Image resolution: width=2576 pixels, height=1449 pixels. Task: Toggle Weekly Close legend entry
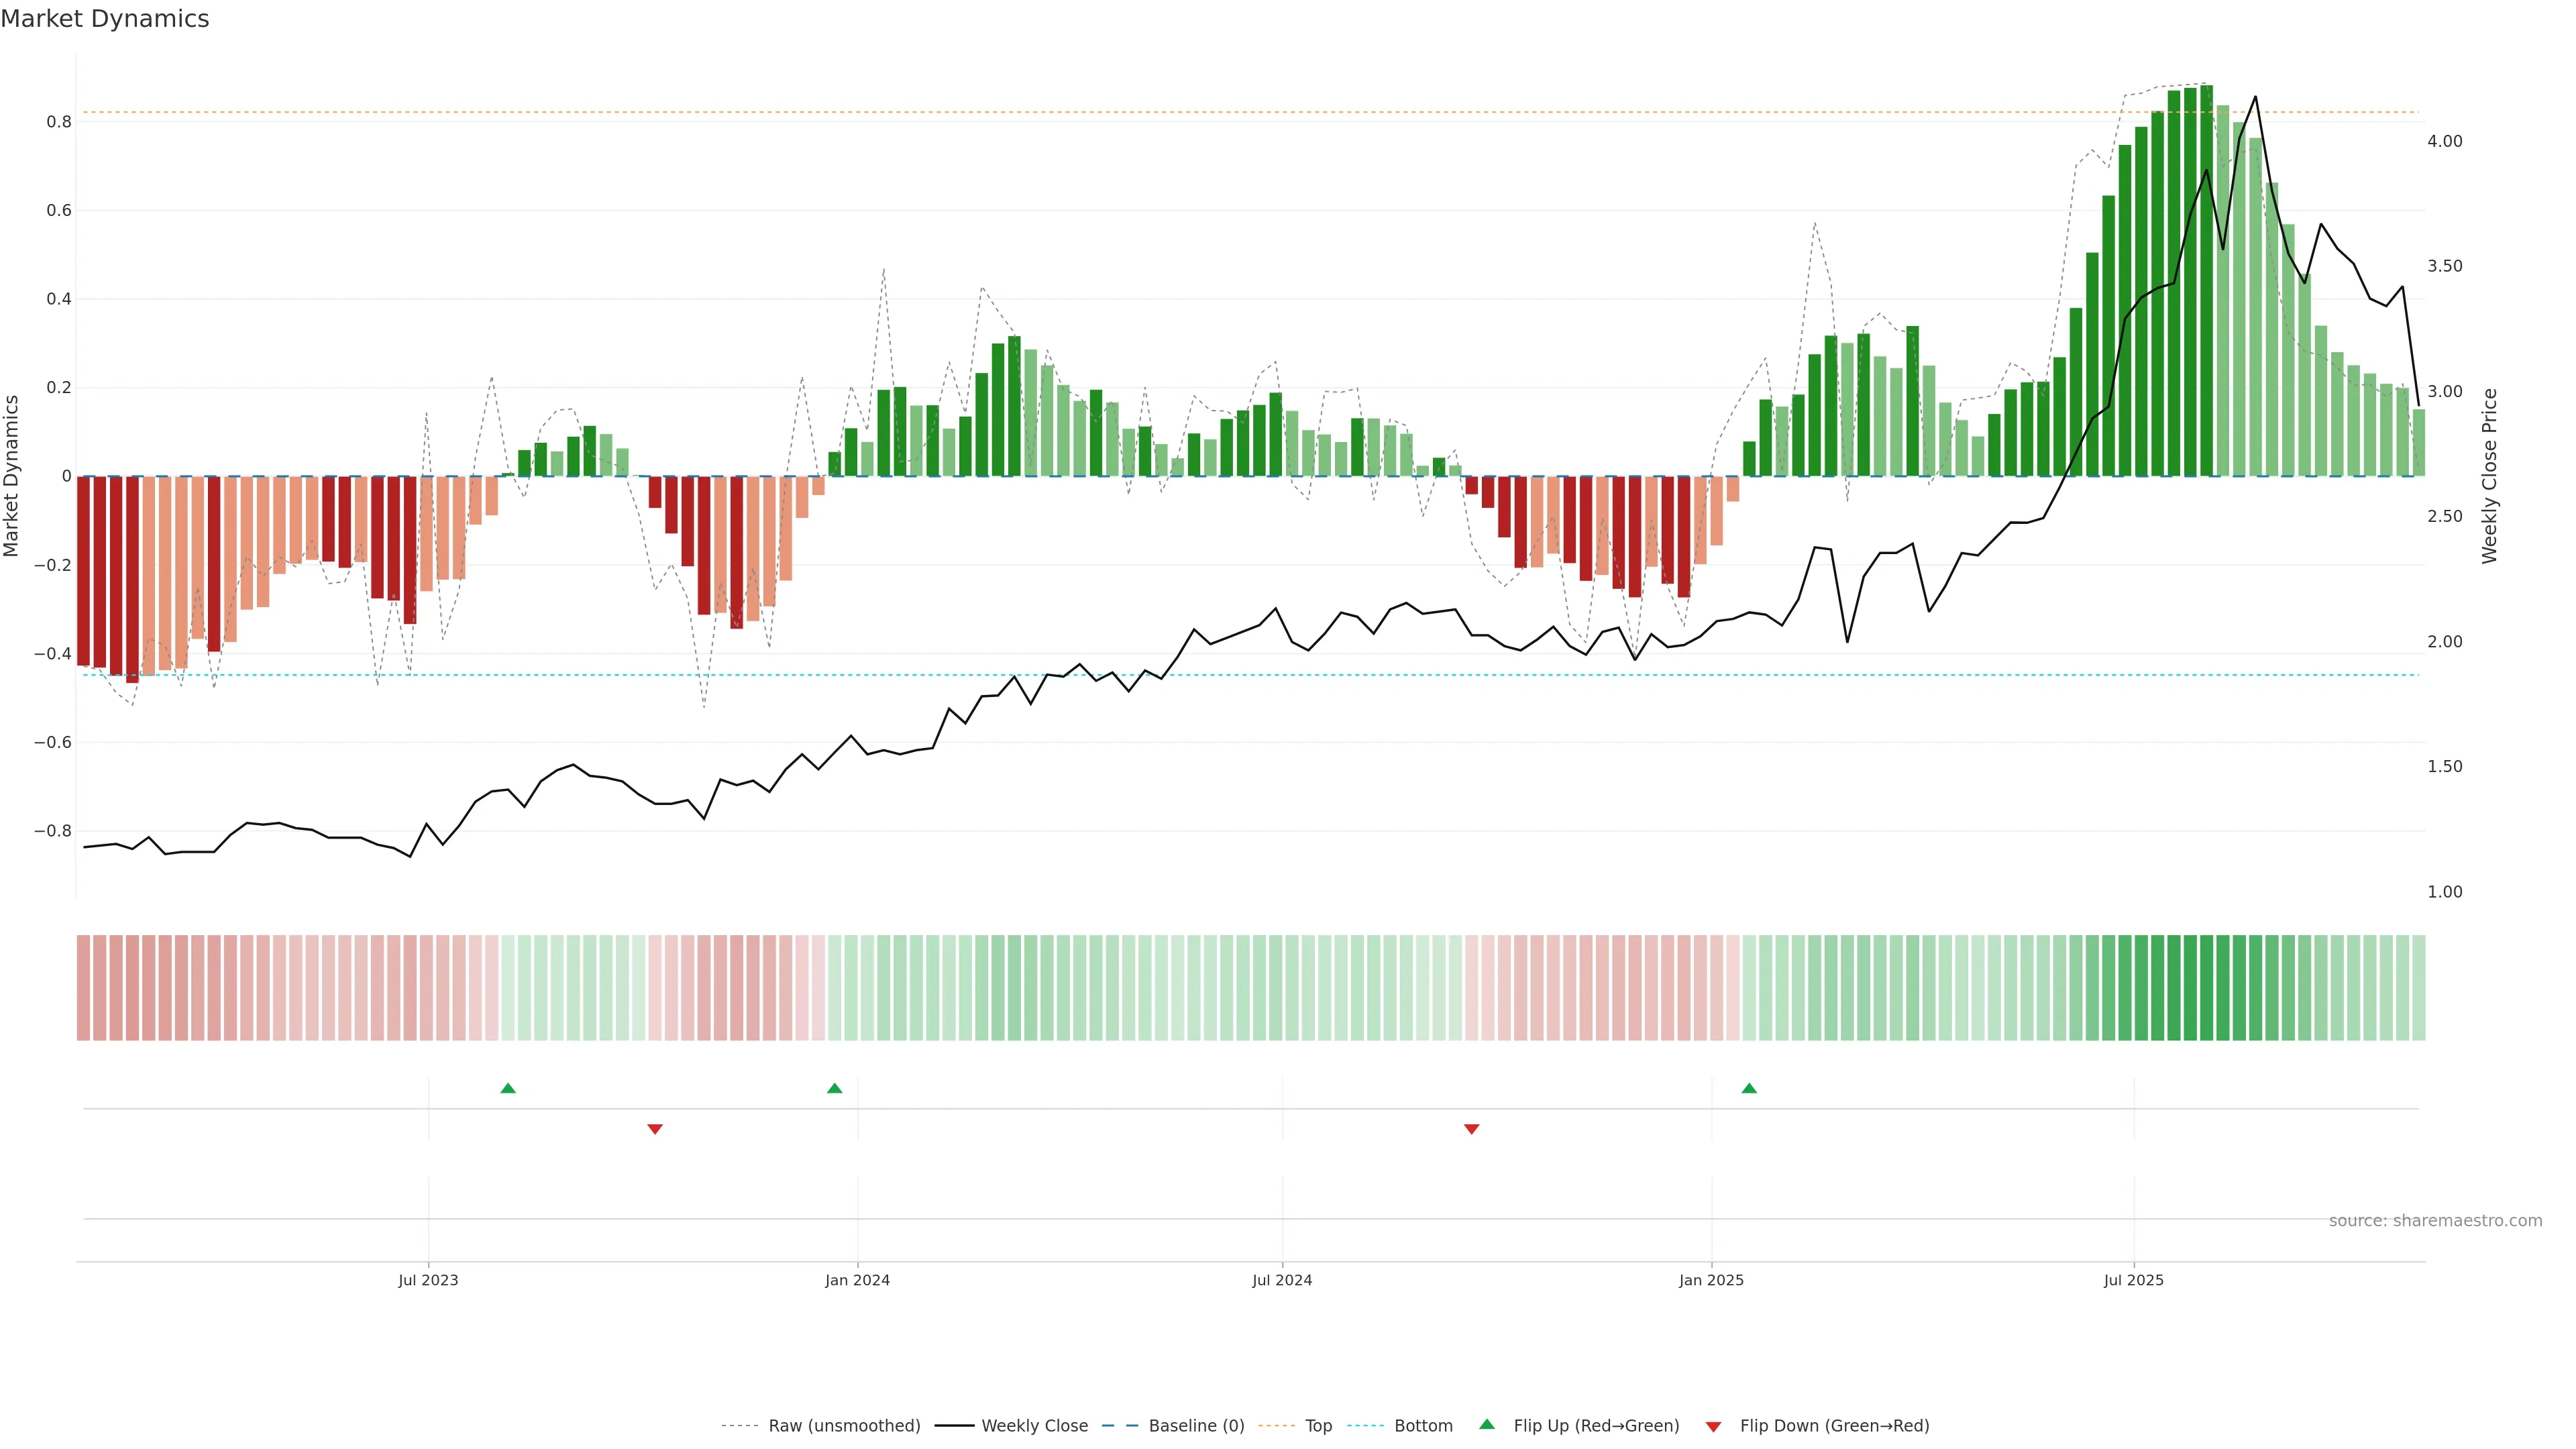tap(1034, 1426)
